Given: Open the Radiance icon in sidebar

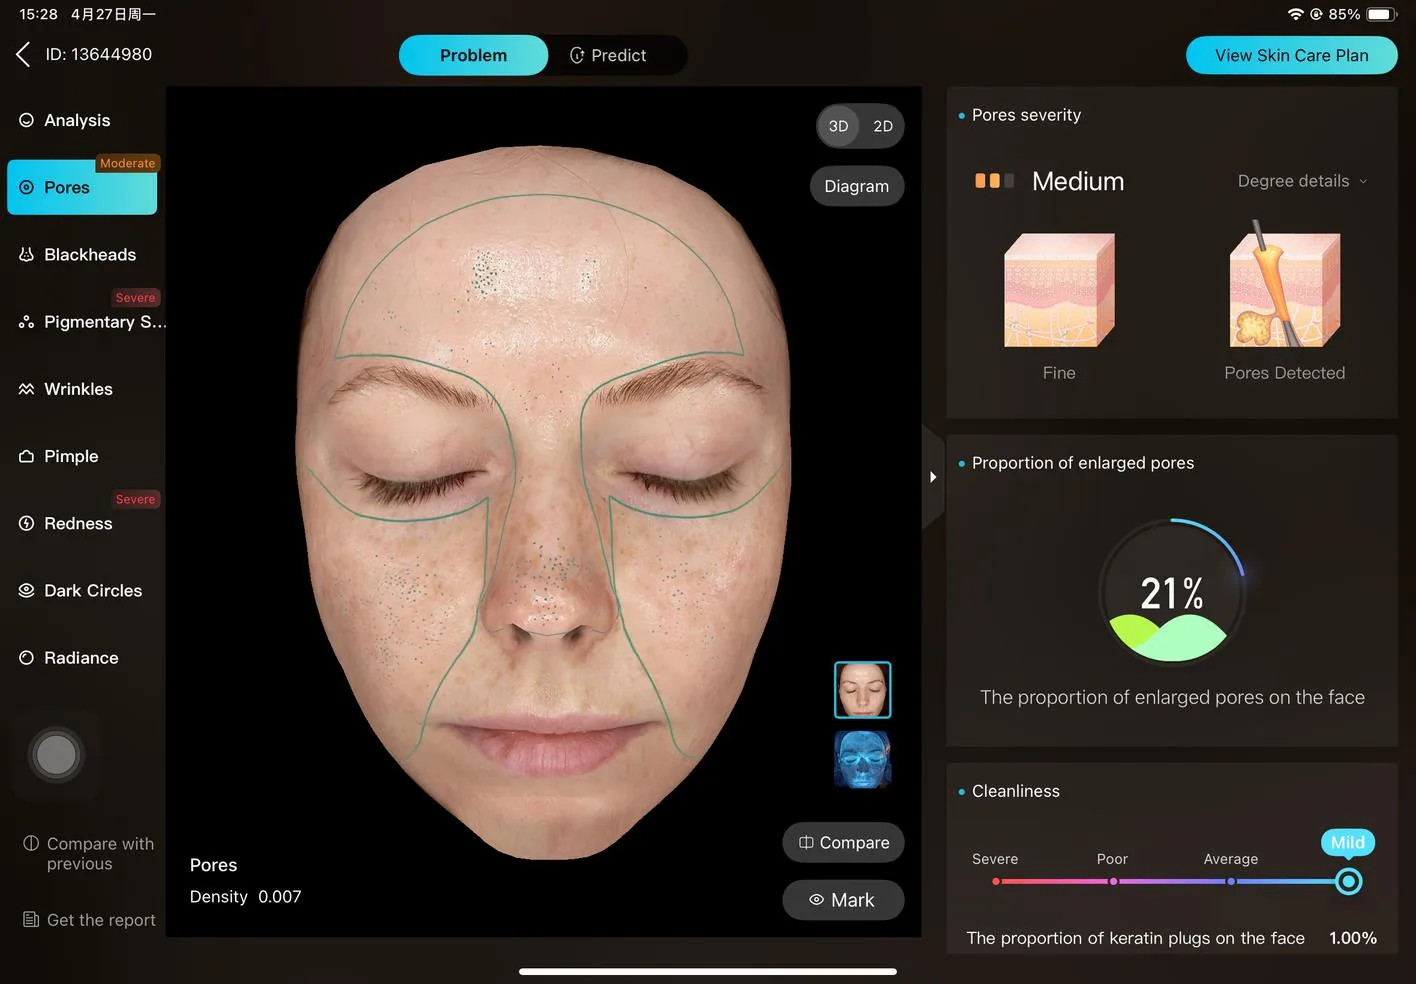Looking at the screenshot, I should (x=27, y=657).
